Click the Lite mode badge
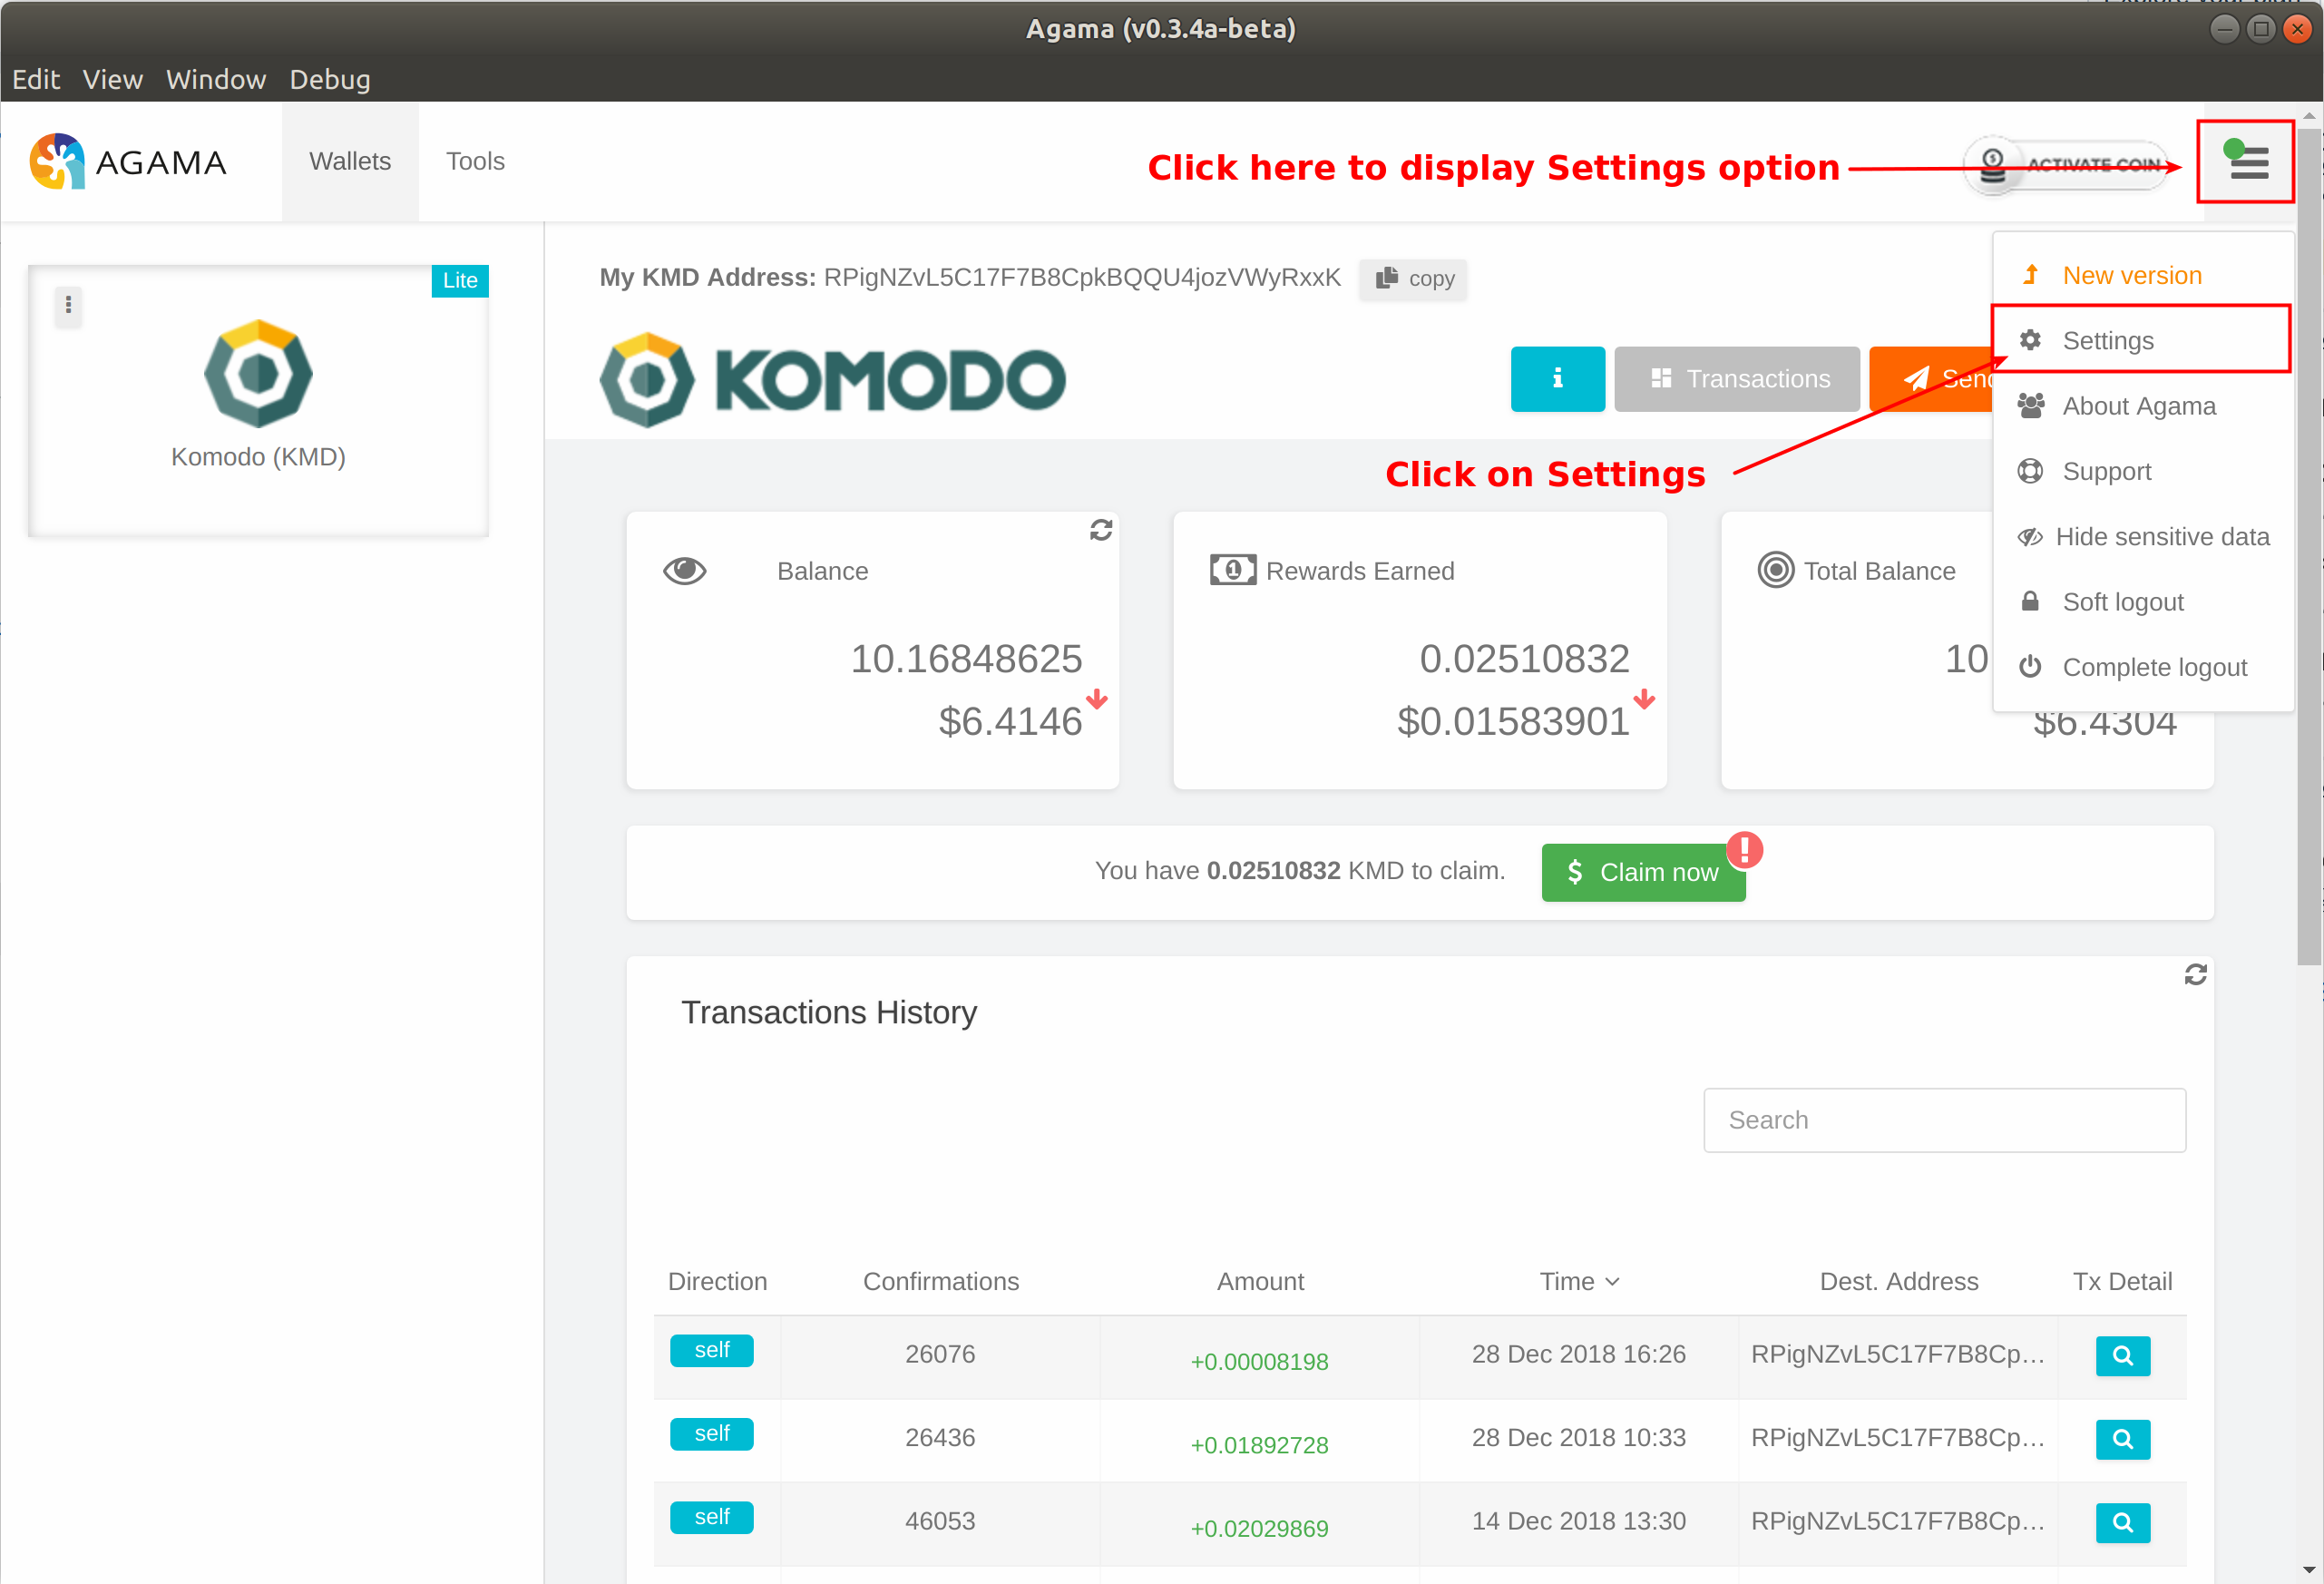Screen dimensions: 2324x1584 (x=460, y=280)
